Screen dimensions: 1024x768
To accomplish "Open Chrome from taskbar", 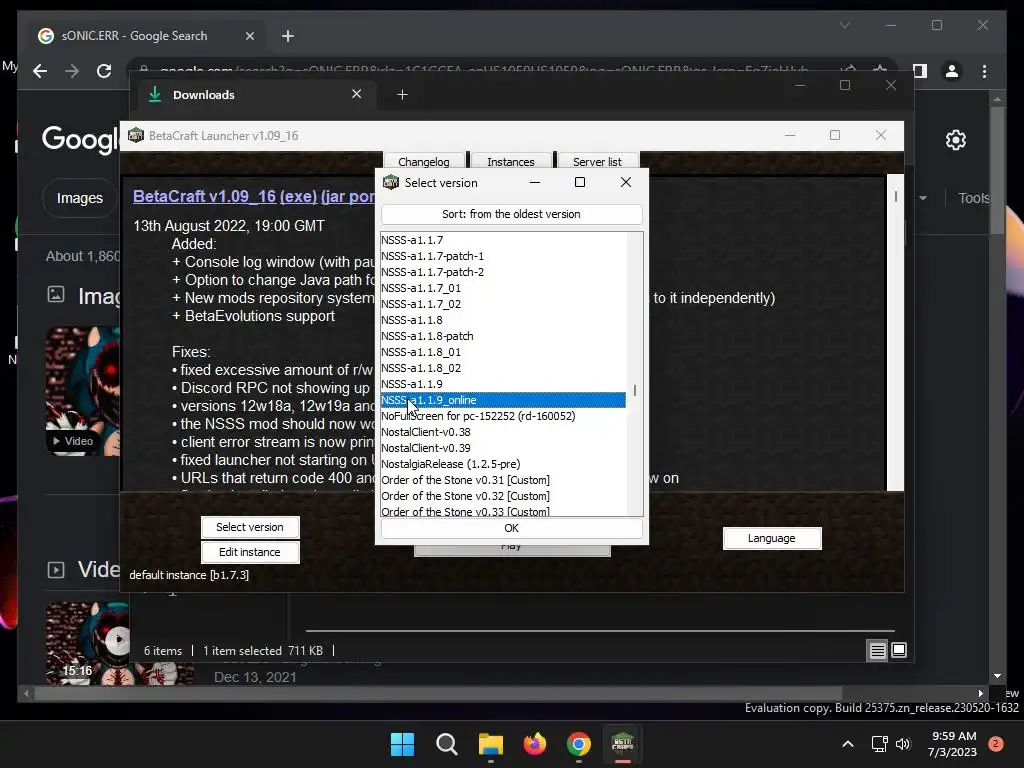I will pyautogui.click(x=579, y=744).
